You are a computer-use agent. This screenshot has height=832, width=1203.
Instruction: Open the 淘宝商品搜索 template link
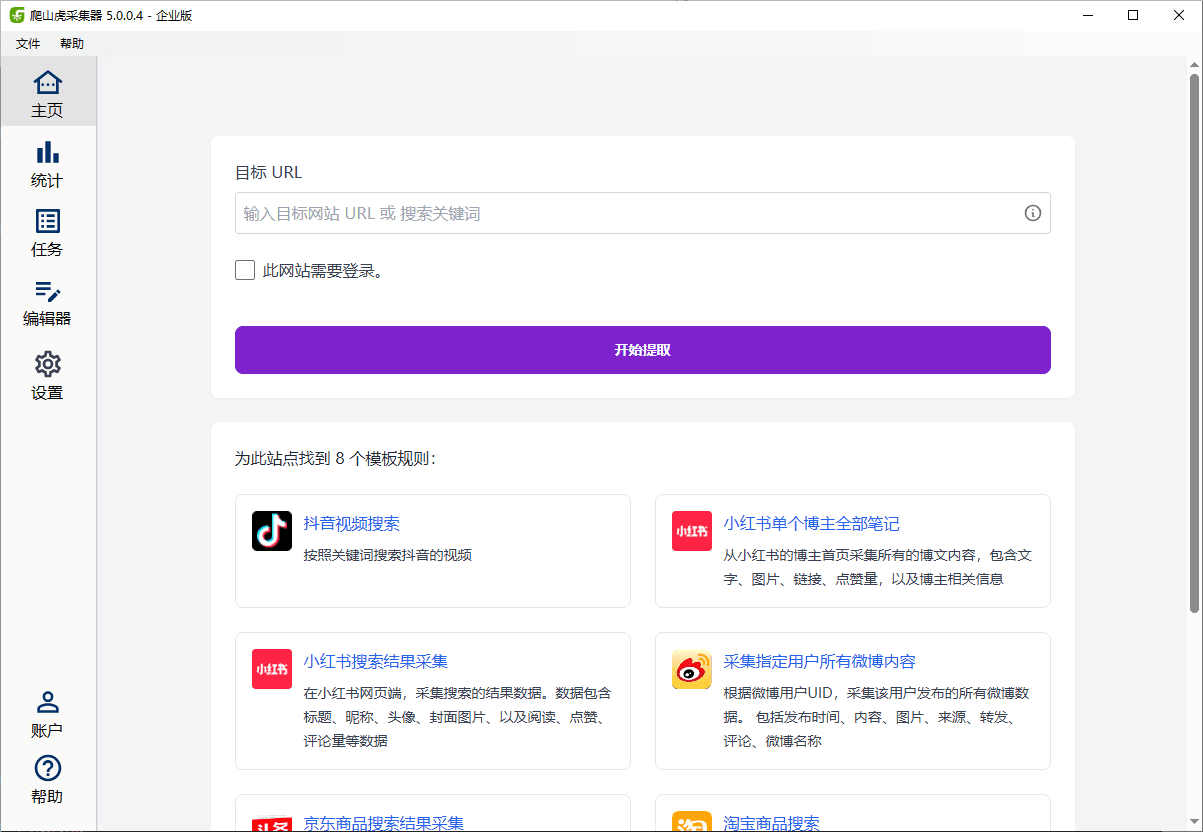click(x=772, y=823)
